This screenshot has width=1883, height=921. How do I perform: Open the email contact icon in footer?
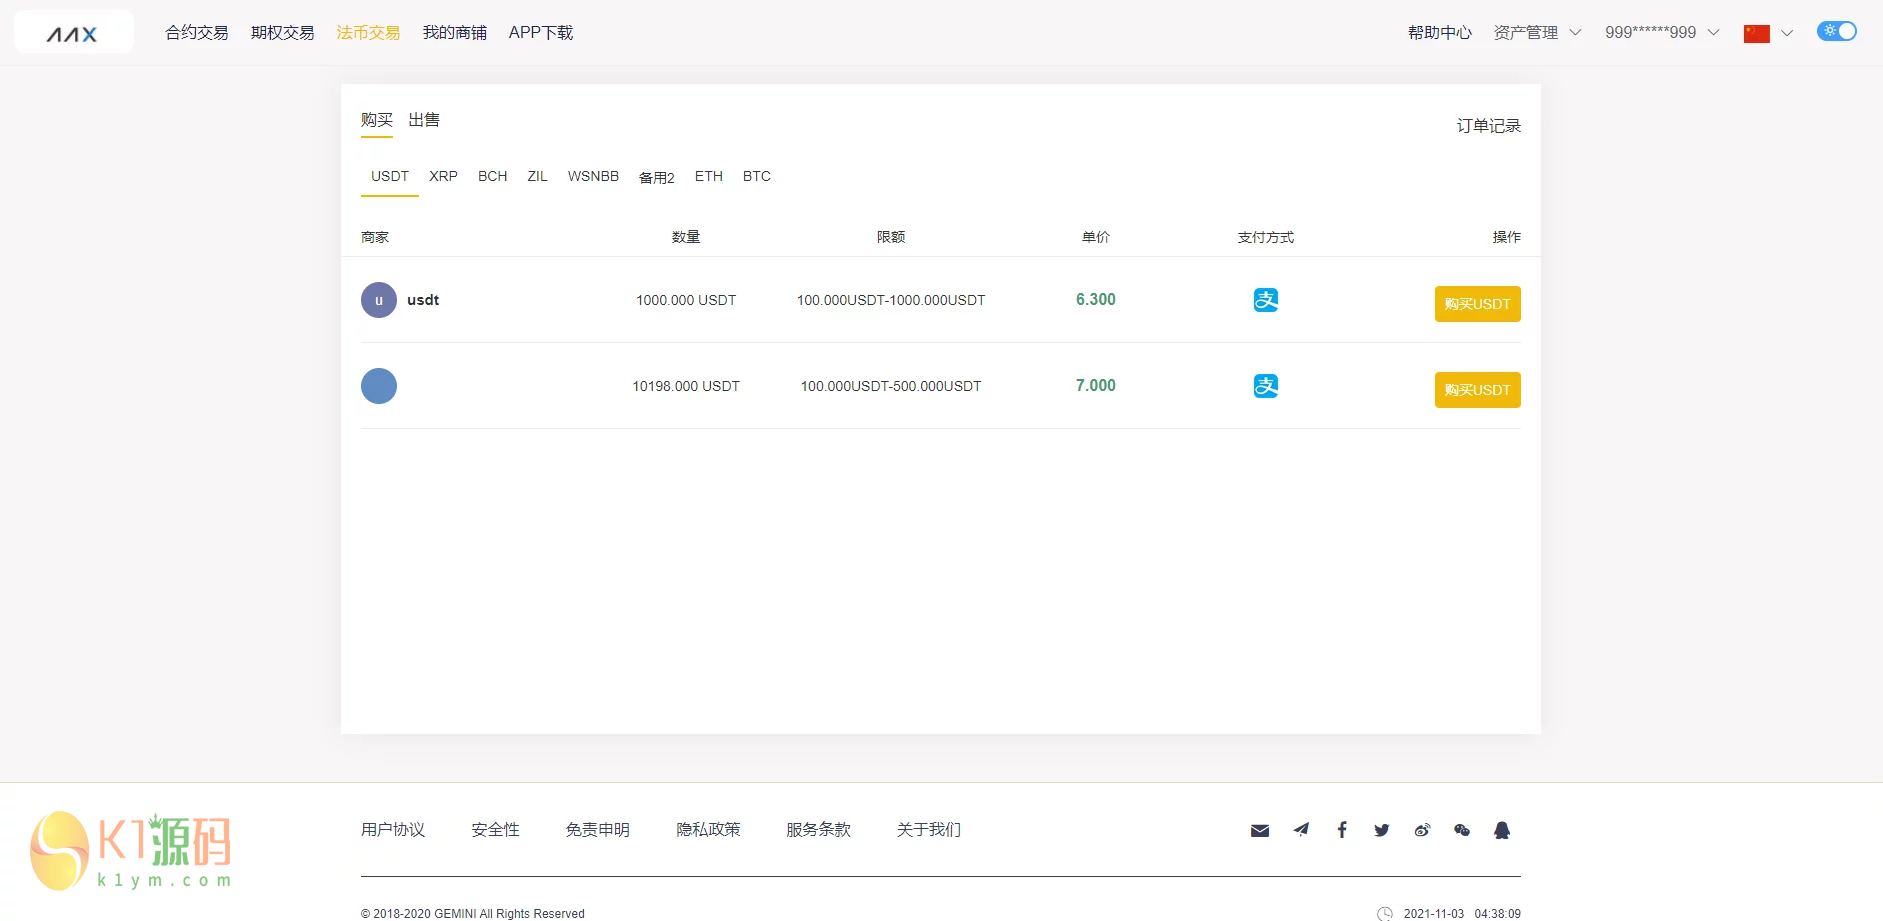point(1259,830)
